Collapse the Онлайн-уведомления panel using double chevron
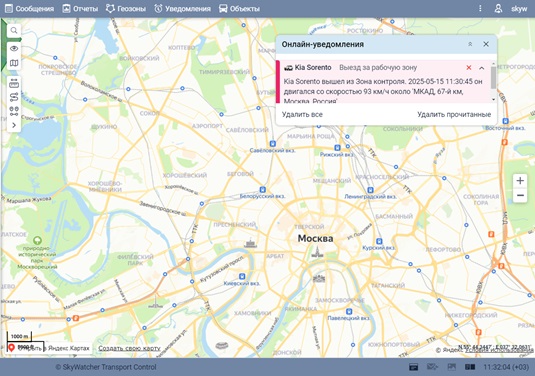The width and height of the screenshot is (535, 376). 470,44
